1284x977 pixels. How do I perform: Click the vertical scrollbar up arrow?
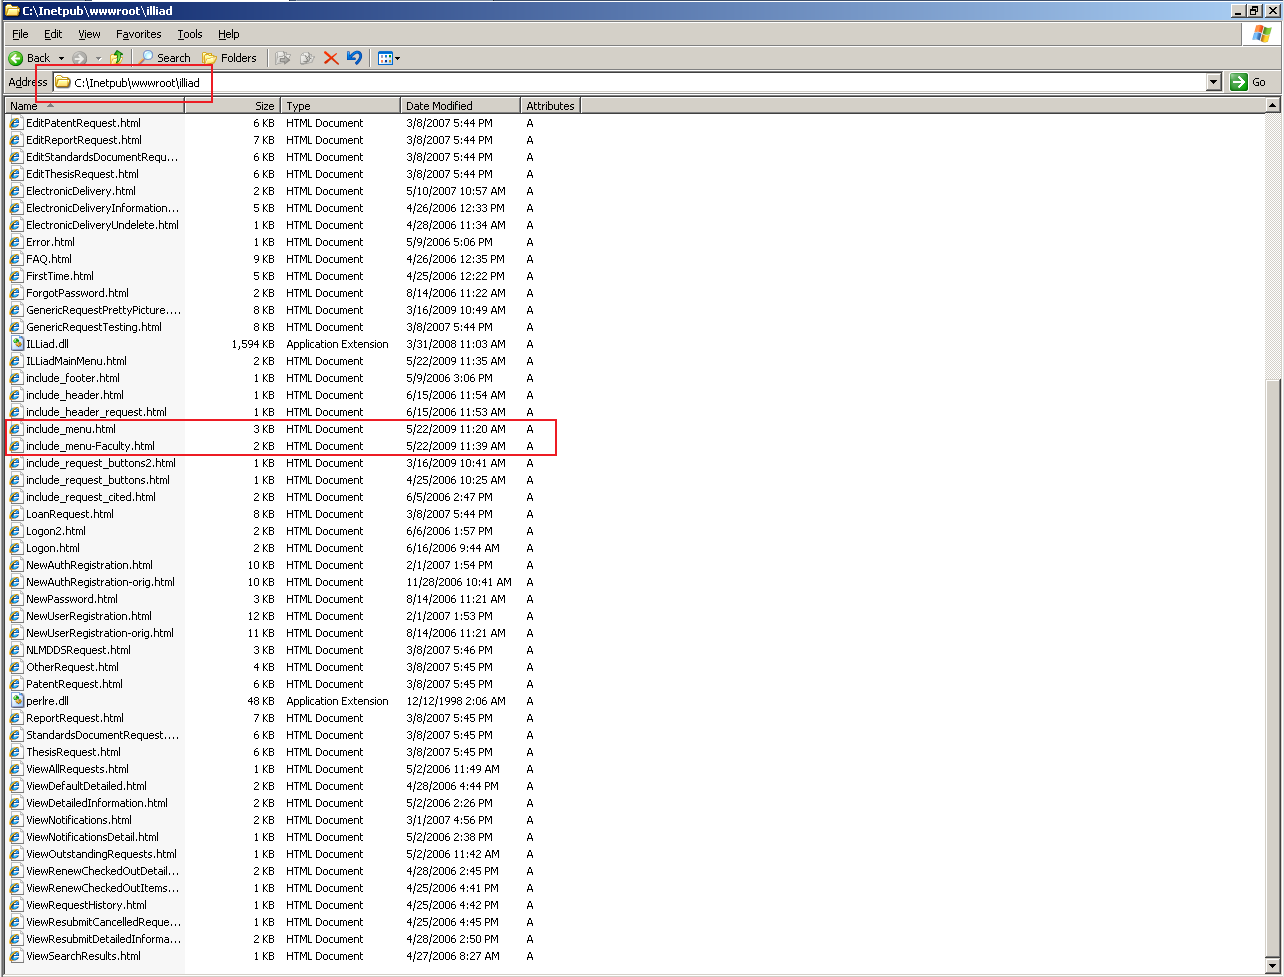tap(1272, 105)
